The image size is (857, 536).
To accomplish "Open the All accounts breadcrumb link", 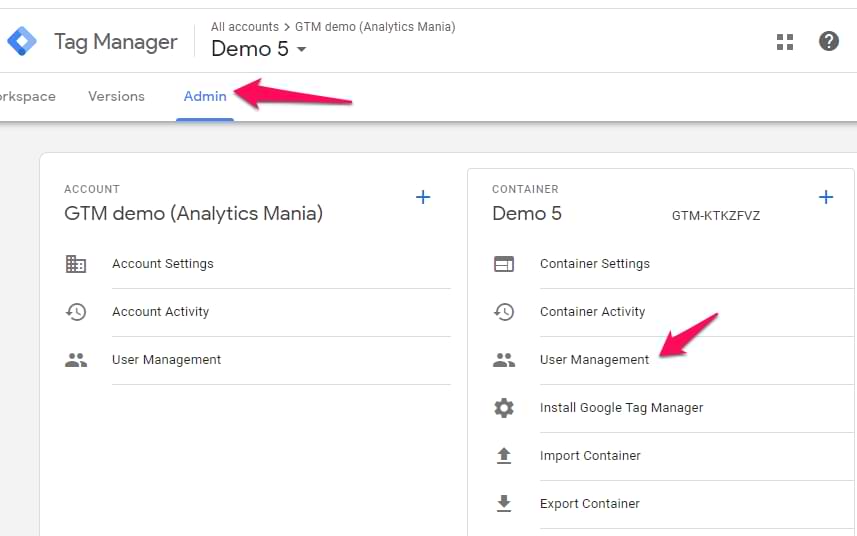I will pos(244,27).
